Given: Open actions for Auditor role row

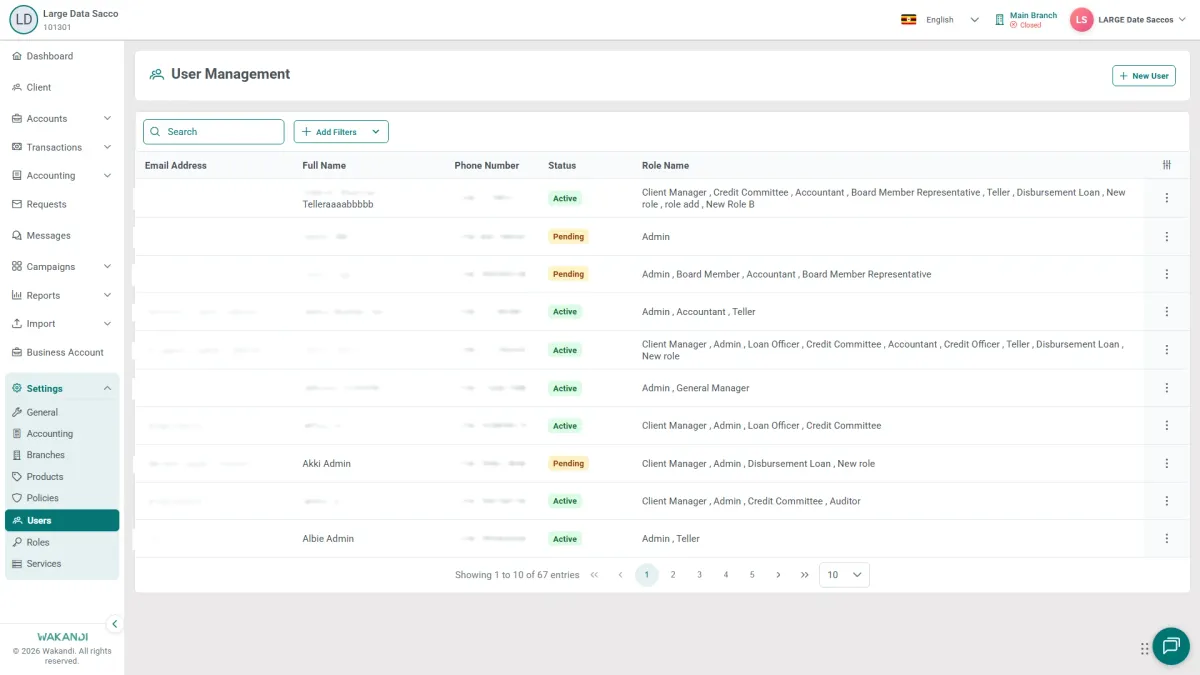Looking at the screenshot, I should [x=1167, y=501].
